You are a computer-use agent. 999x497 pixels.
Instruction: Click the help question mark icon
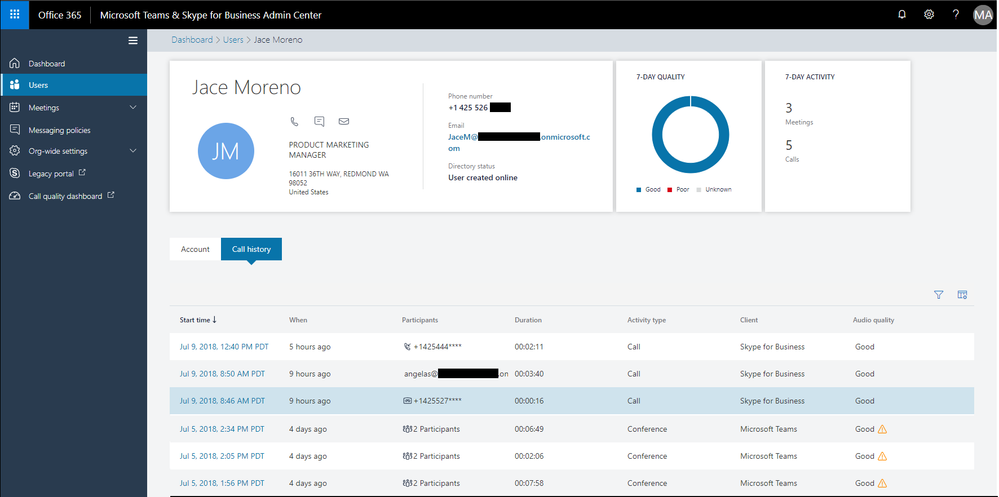click(x=956, y=15)
